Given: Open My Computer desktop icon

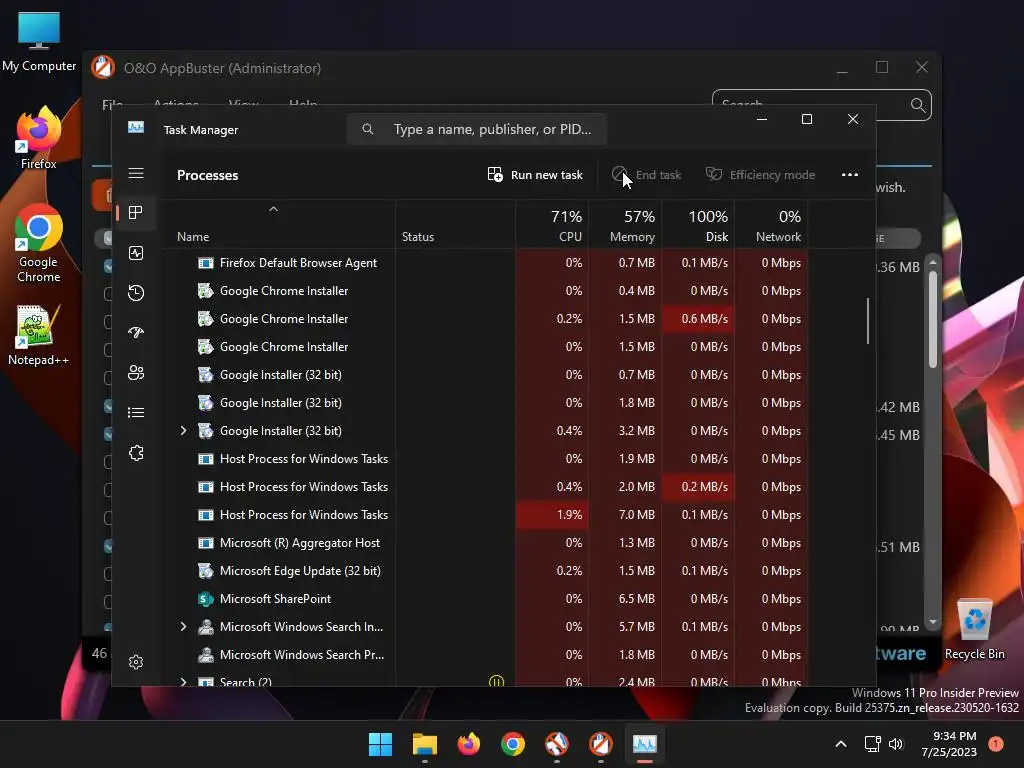Looking at the screenshot, I should point(39,42).
